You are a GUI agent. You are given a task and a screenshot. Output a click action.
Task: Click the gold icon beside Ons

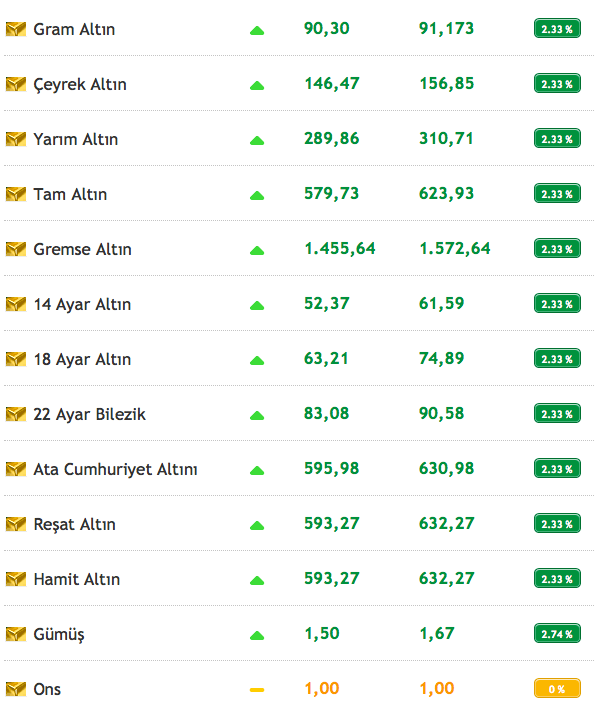point(16,689)
